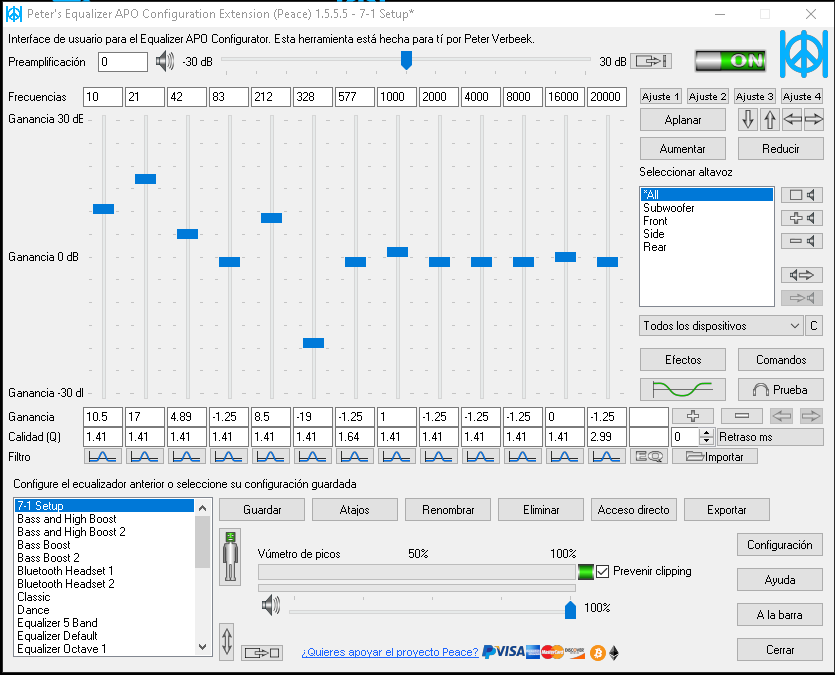Shift frequencies right using the right arrow below Ajuste 4
Screen dimensions: 835x675
pyautogui.click(x=814, y=120)
